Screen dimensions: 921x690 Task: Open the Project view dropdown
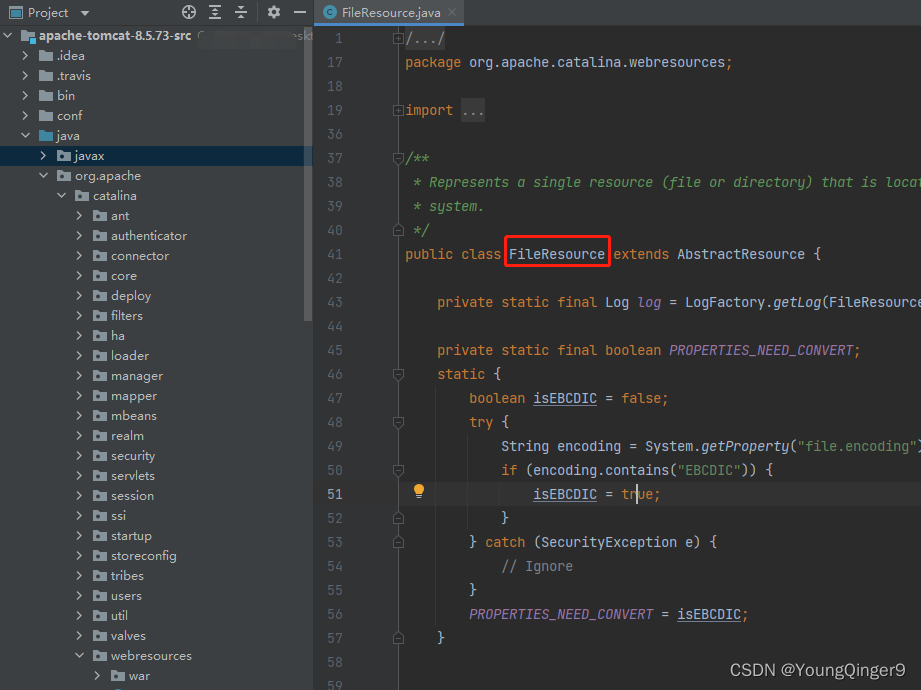click(x=85, y=13)
